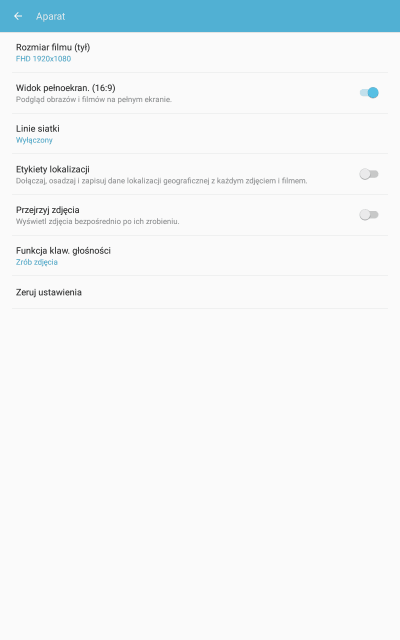Disable Widok pełnoekran. (16:9) switch
The width and height of the screenshot is (400, 640).
click(369, 93)
